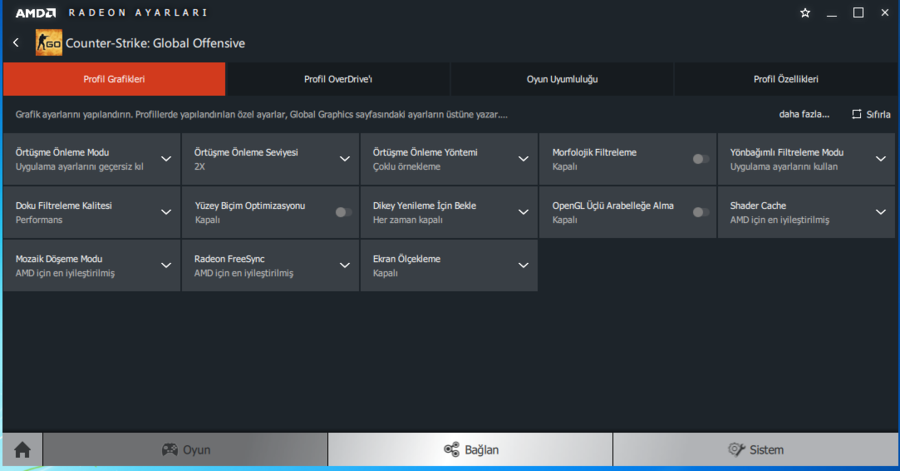This screenshot has height=471, width=900.
Task: Switch to Profil Özellikleri tab
Action: coord(786,79)
